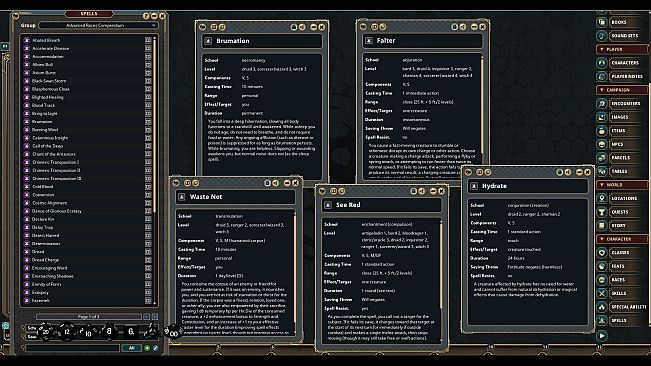
Task: Select the Call of the Deep row
Action: [x=87, y=146]
